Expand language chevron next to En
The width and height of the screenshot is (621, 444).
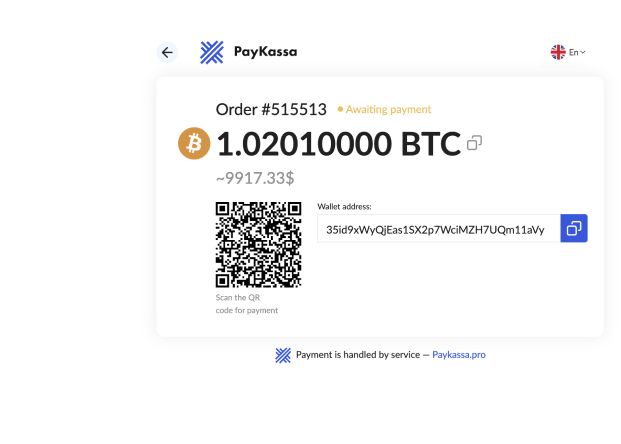(583, 52)
